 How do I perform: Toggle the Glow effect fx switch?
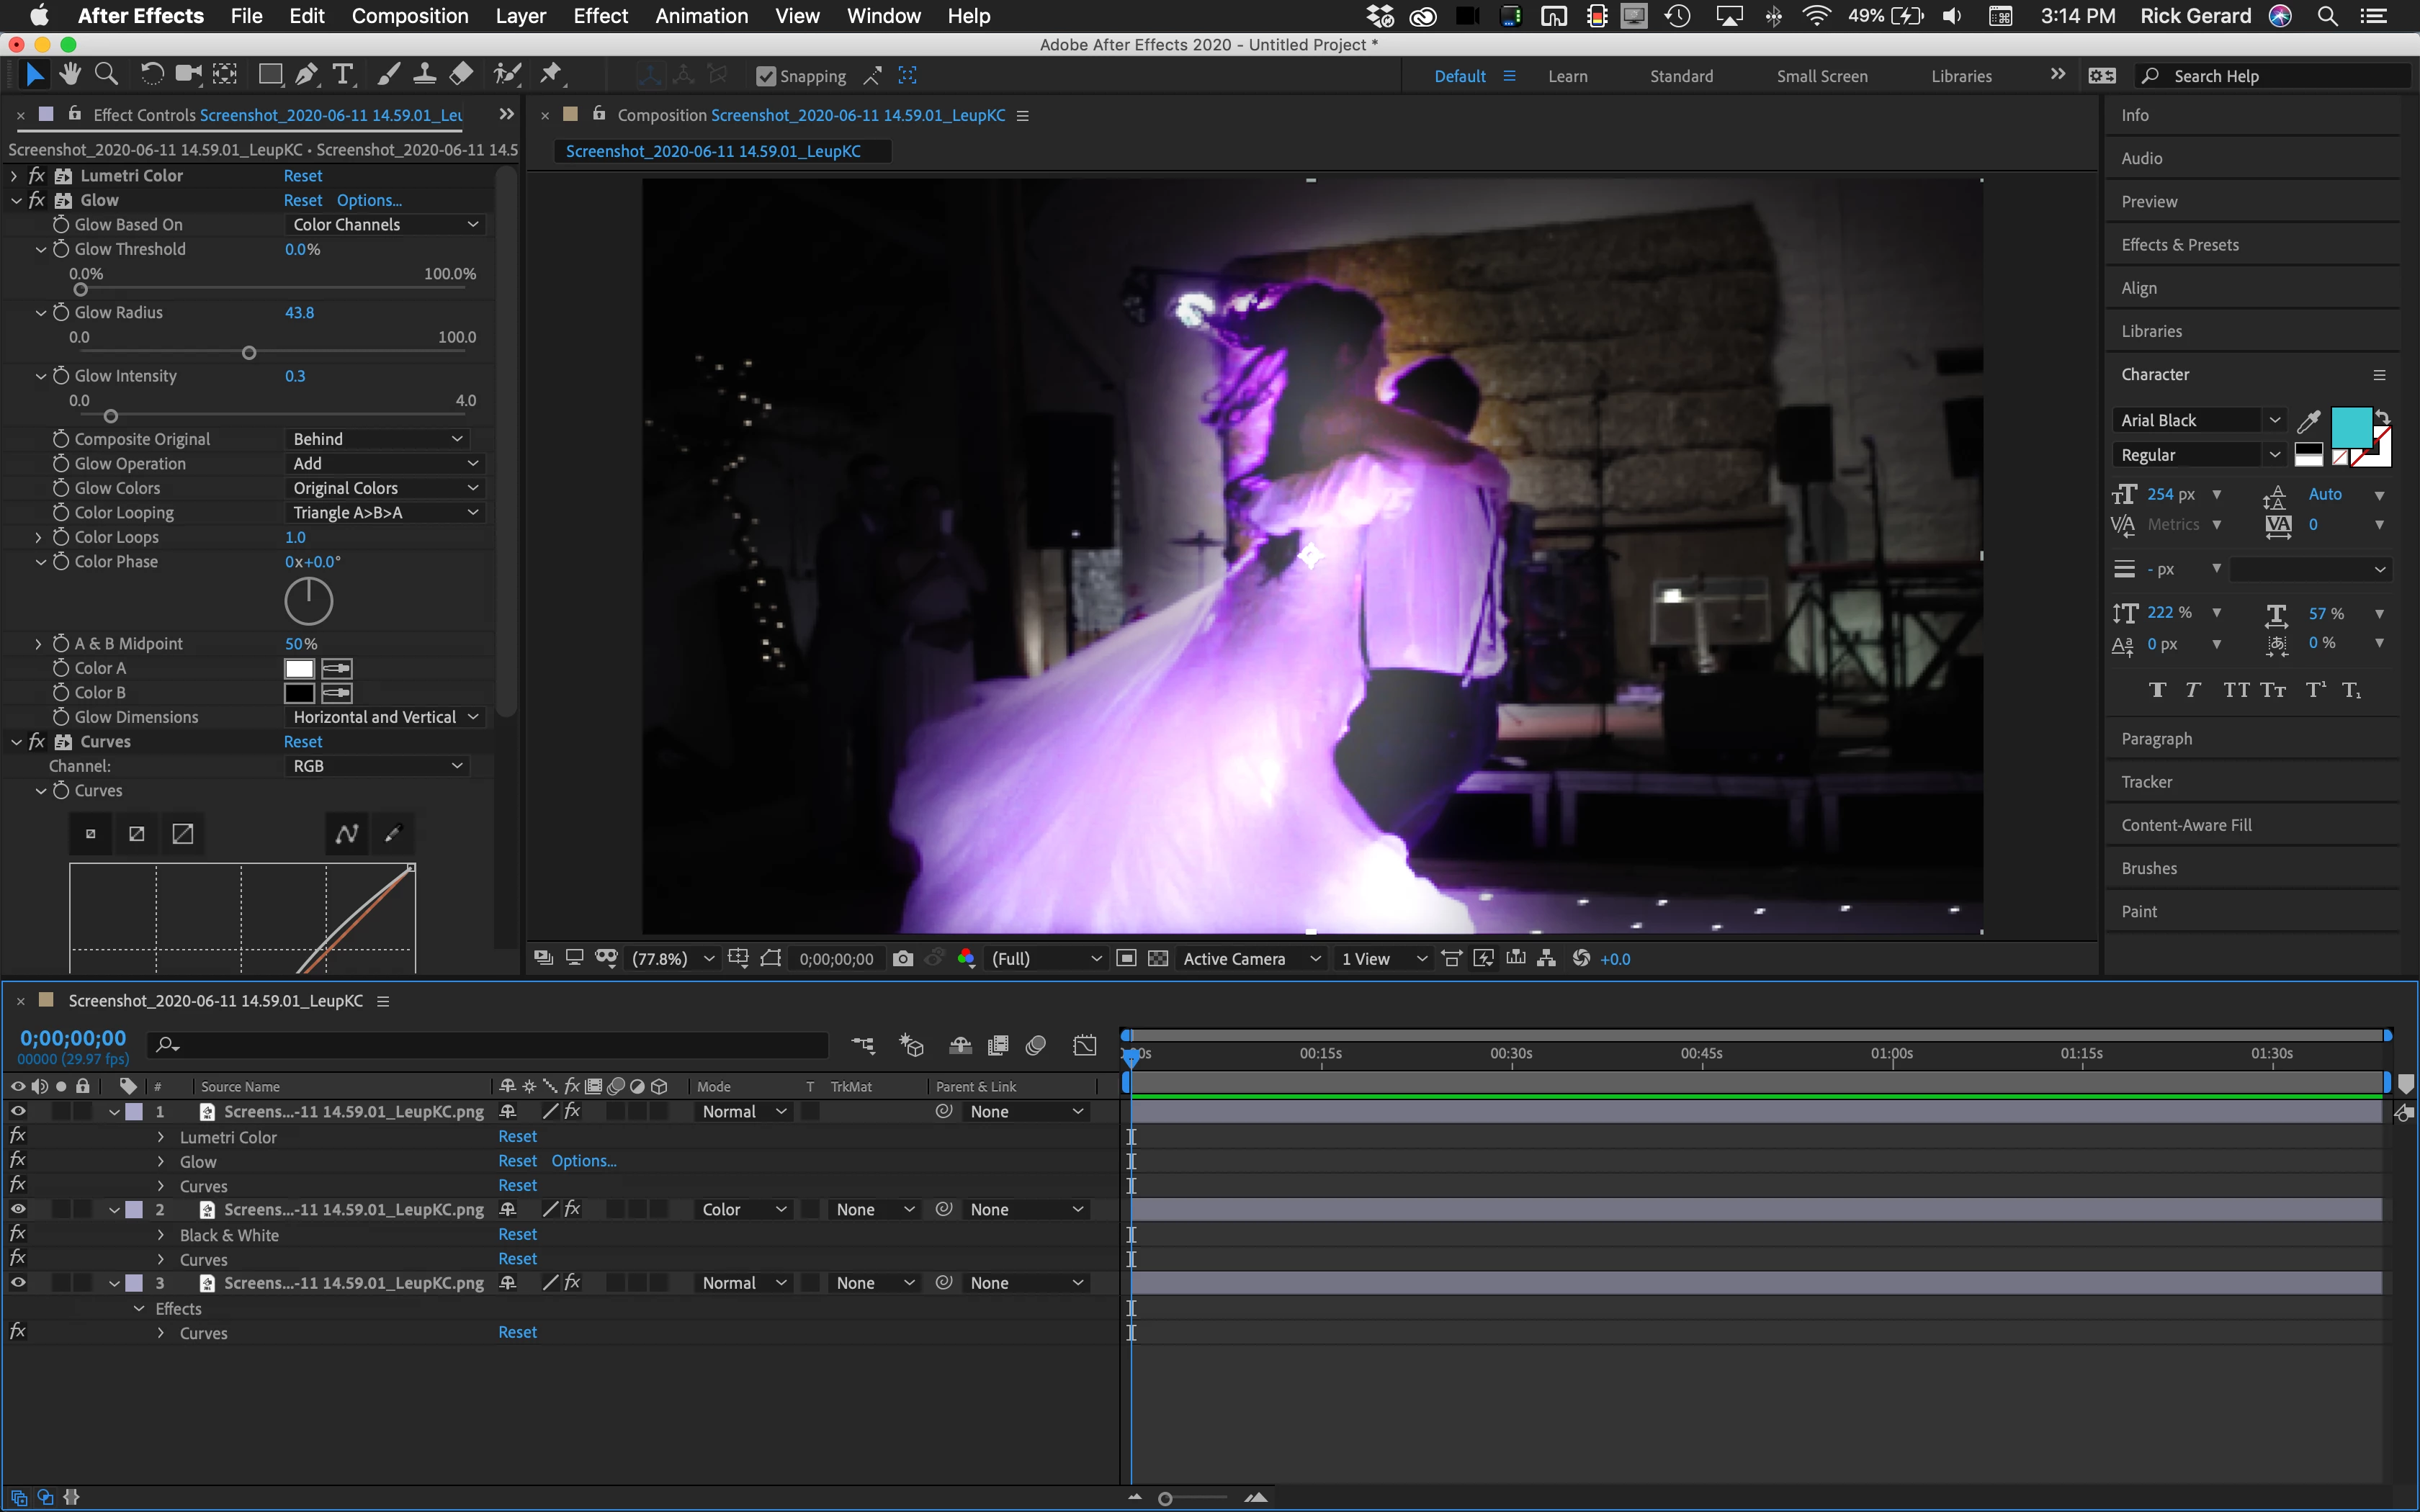(x=37, y=200)
